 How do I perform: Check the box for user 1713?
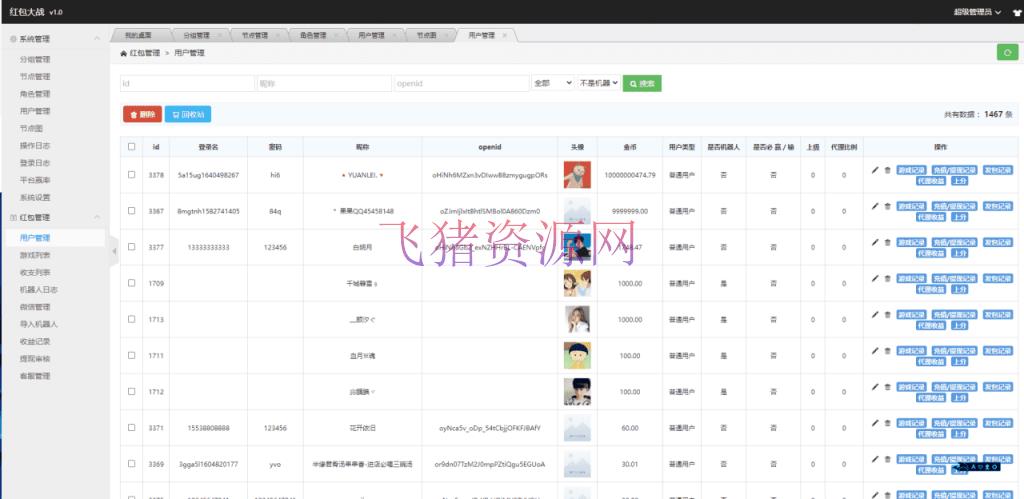pos(132,319)
